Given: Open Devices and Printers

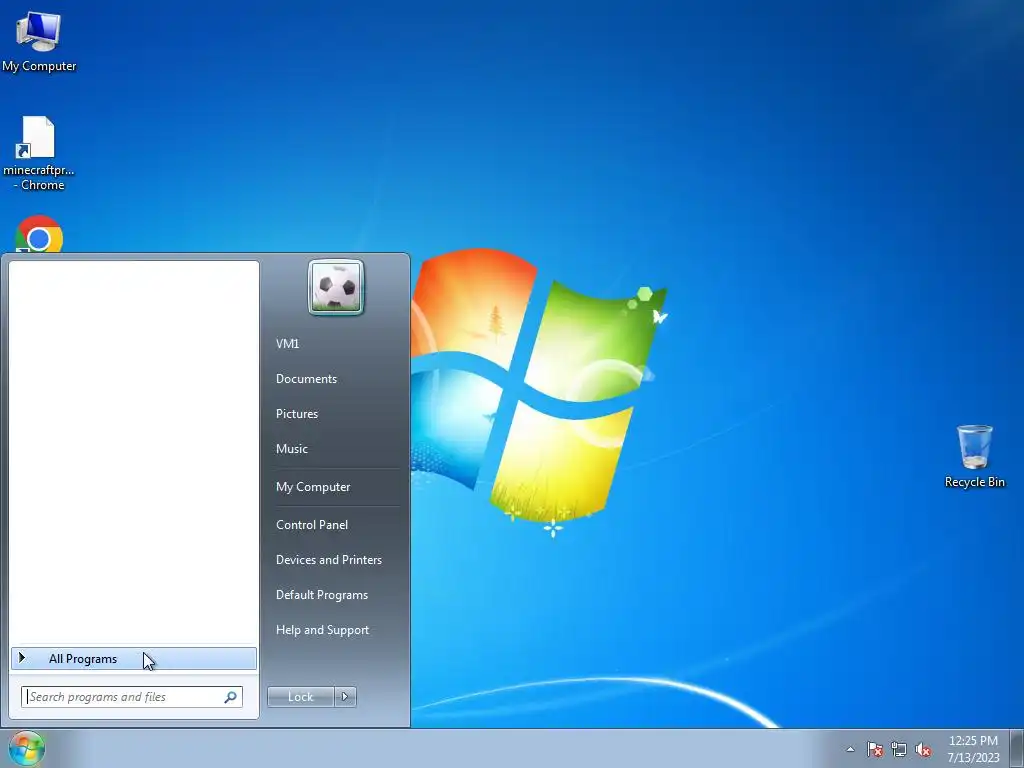Looking at the screenshot, I should [x=328, y=560].
